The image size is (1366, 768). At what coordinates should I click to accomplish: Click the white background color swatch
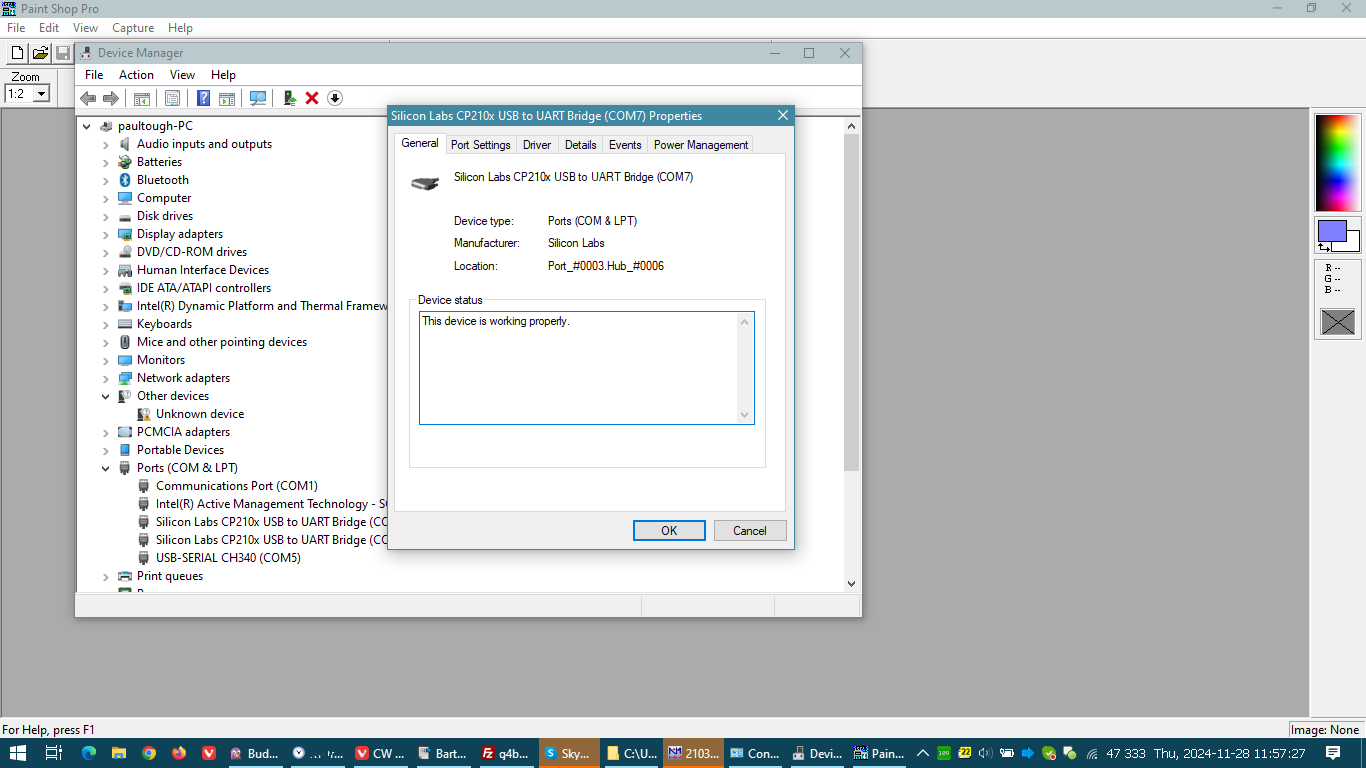[x=1353, y=241]
